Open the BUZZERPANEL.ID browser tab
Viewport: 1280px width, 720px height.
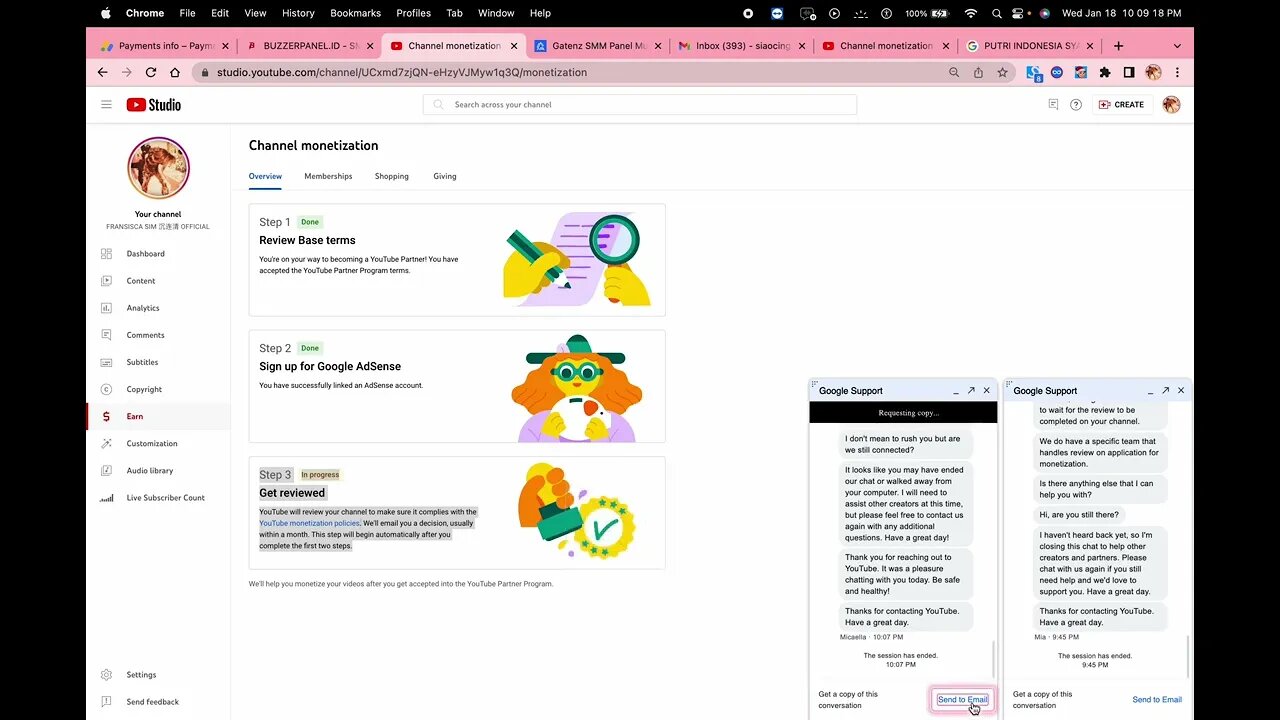click(310, 45)
